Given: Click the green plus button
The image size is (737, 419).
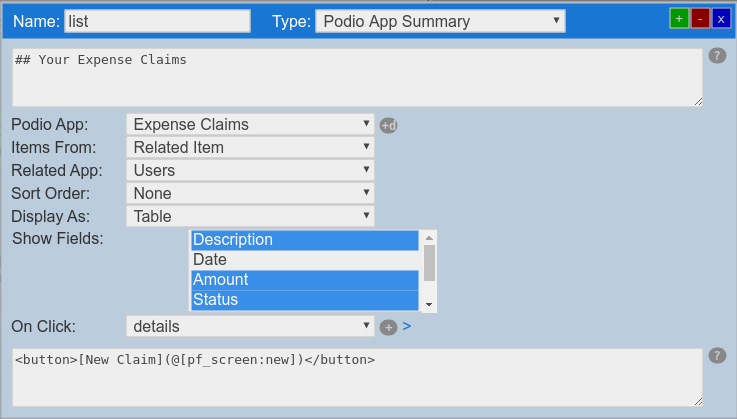Looking at the screenshot, I should pyautogui.click(x=679, y=19).
